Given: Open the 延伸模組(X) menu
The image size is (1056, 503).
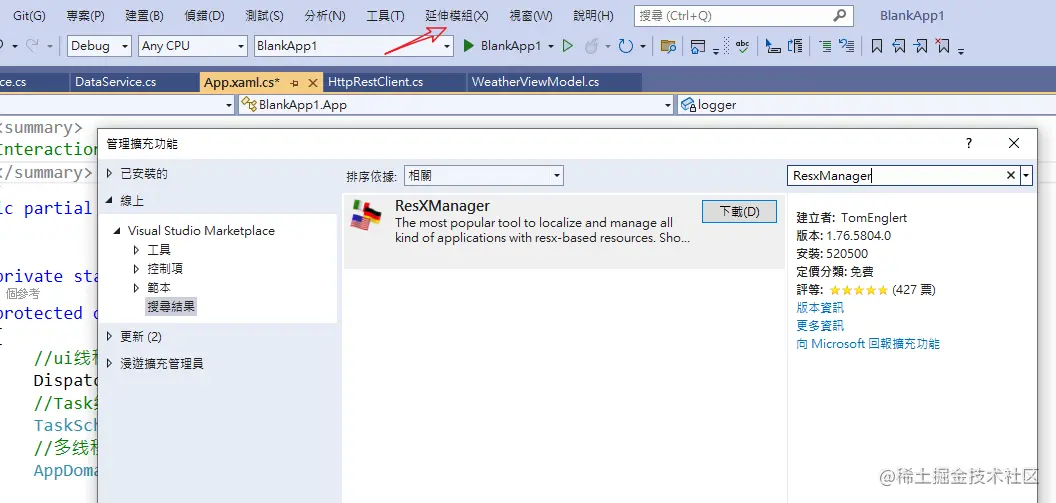Looking at the screenshot, I should [x=457, y=15].
